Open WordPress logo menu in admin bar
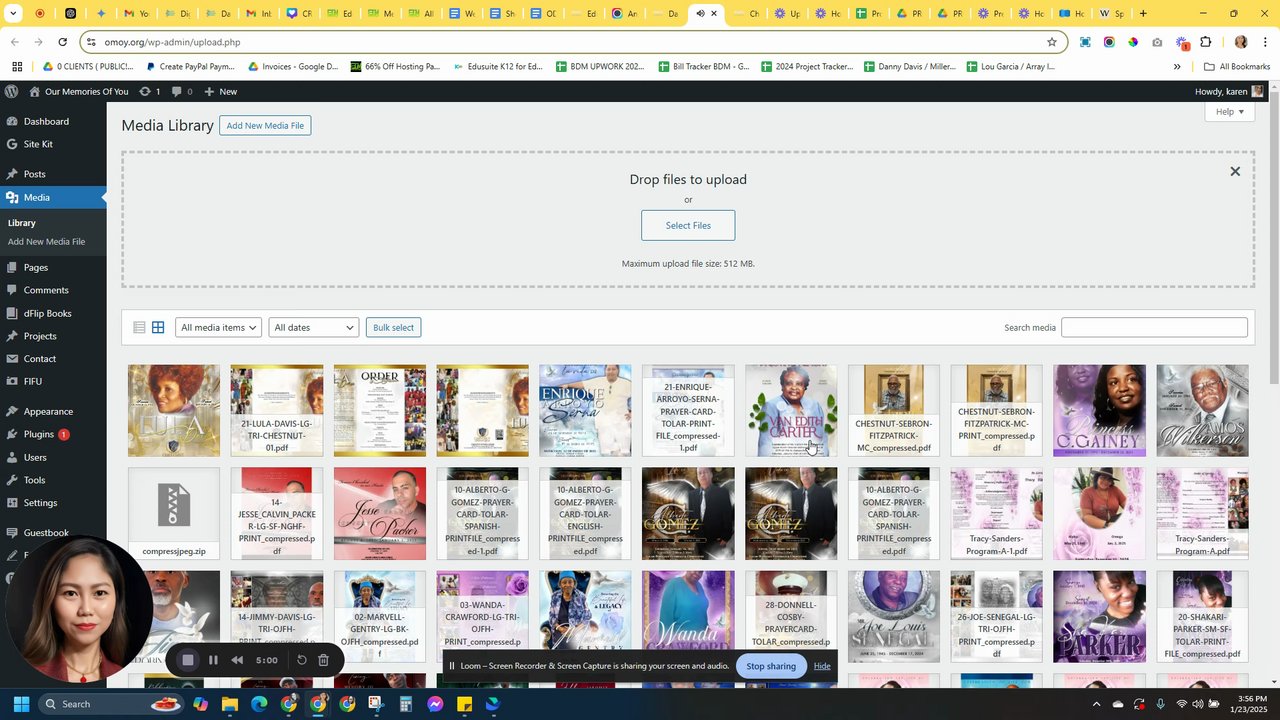Screen dimensions: 1280x720 (x=11, y=91)
